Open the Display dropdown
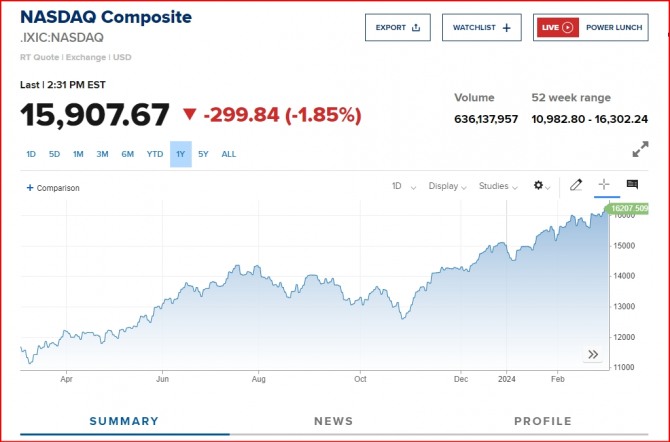Image resolution: width=670 pixels, height=442 pixels. click(448, 186)
